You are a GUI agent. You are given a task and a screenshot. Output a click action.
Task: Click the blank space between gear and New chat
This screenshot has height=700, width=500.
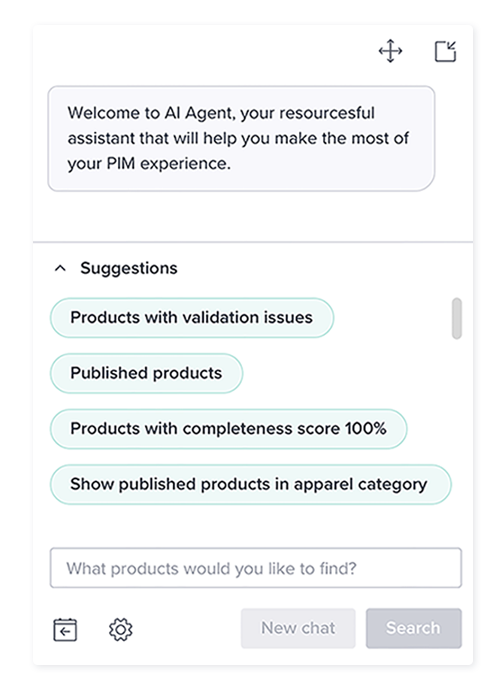click(187, 629)
